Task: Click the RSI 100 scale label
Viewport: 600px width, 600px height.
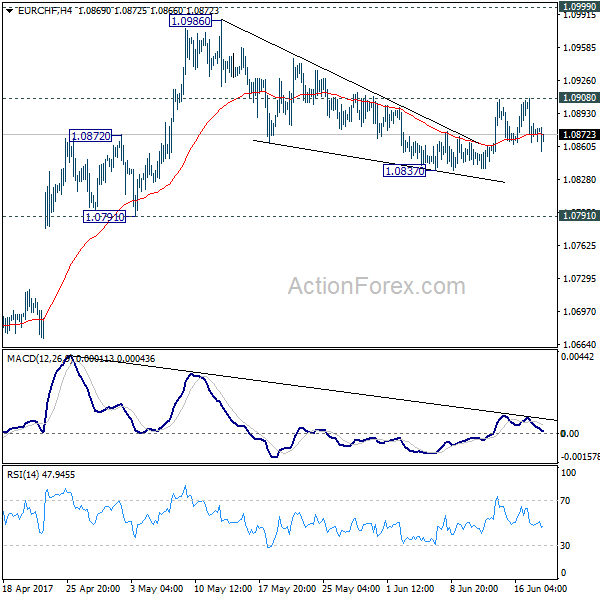Action: 568,473
